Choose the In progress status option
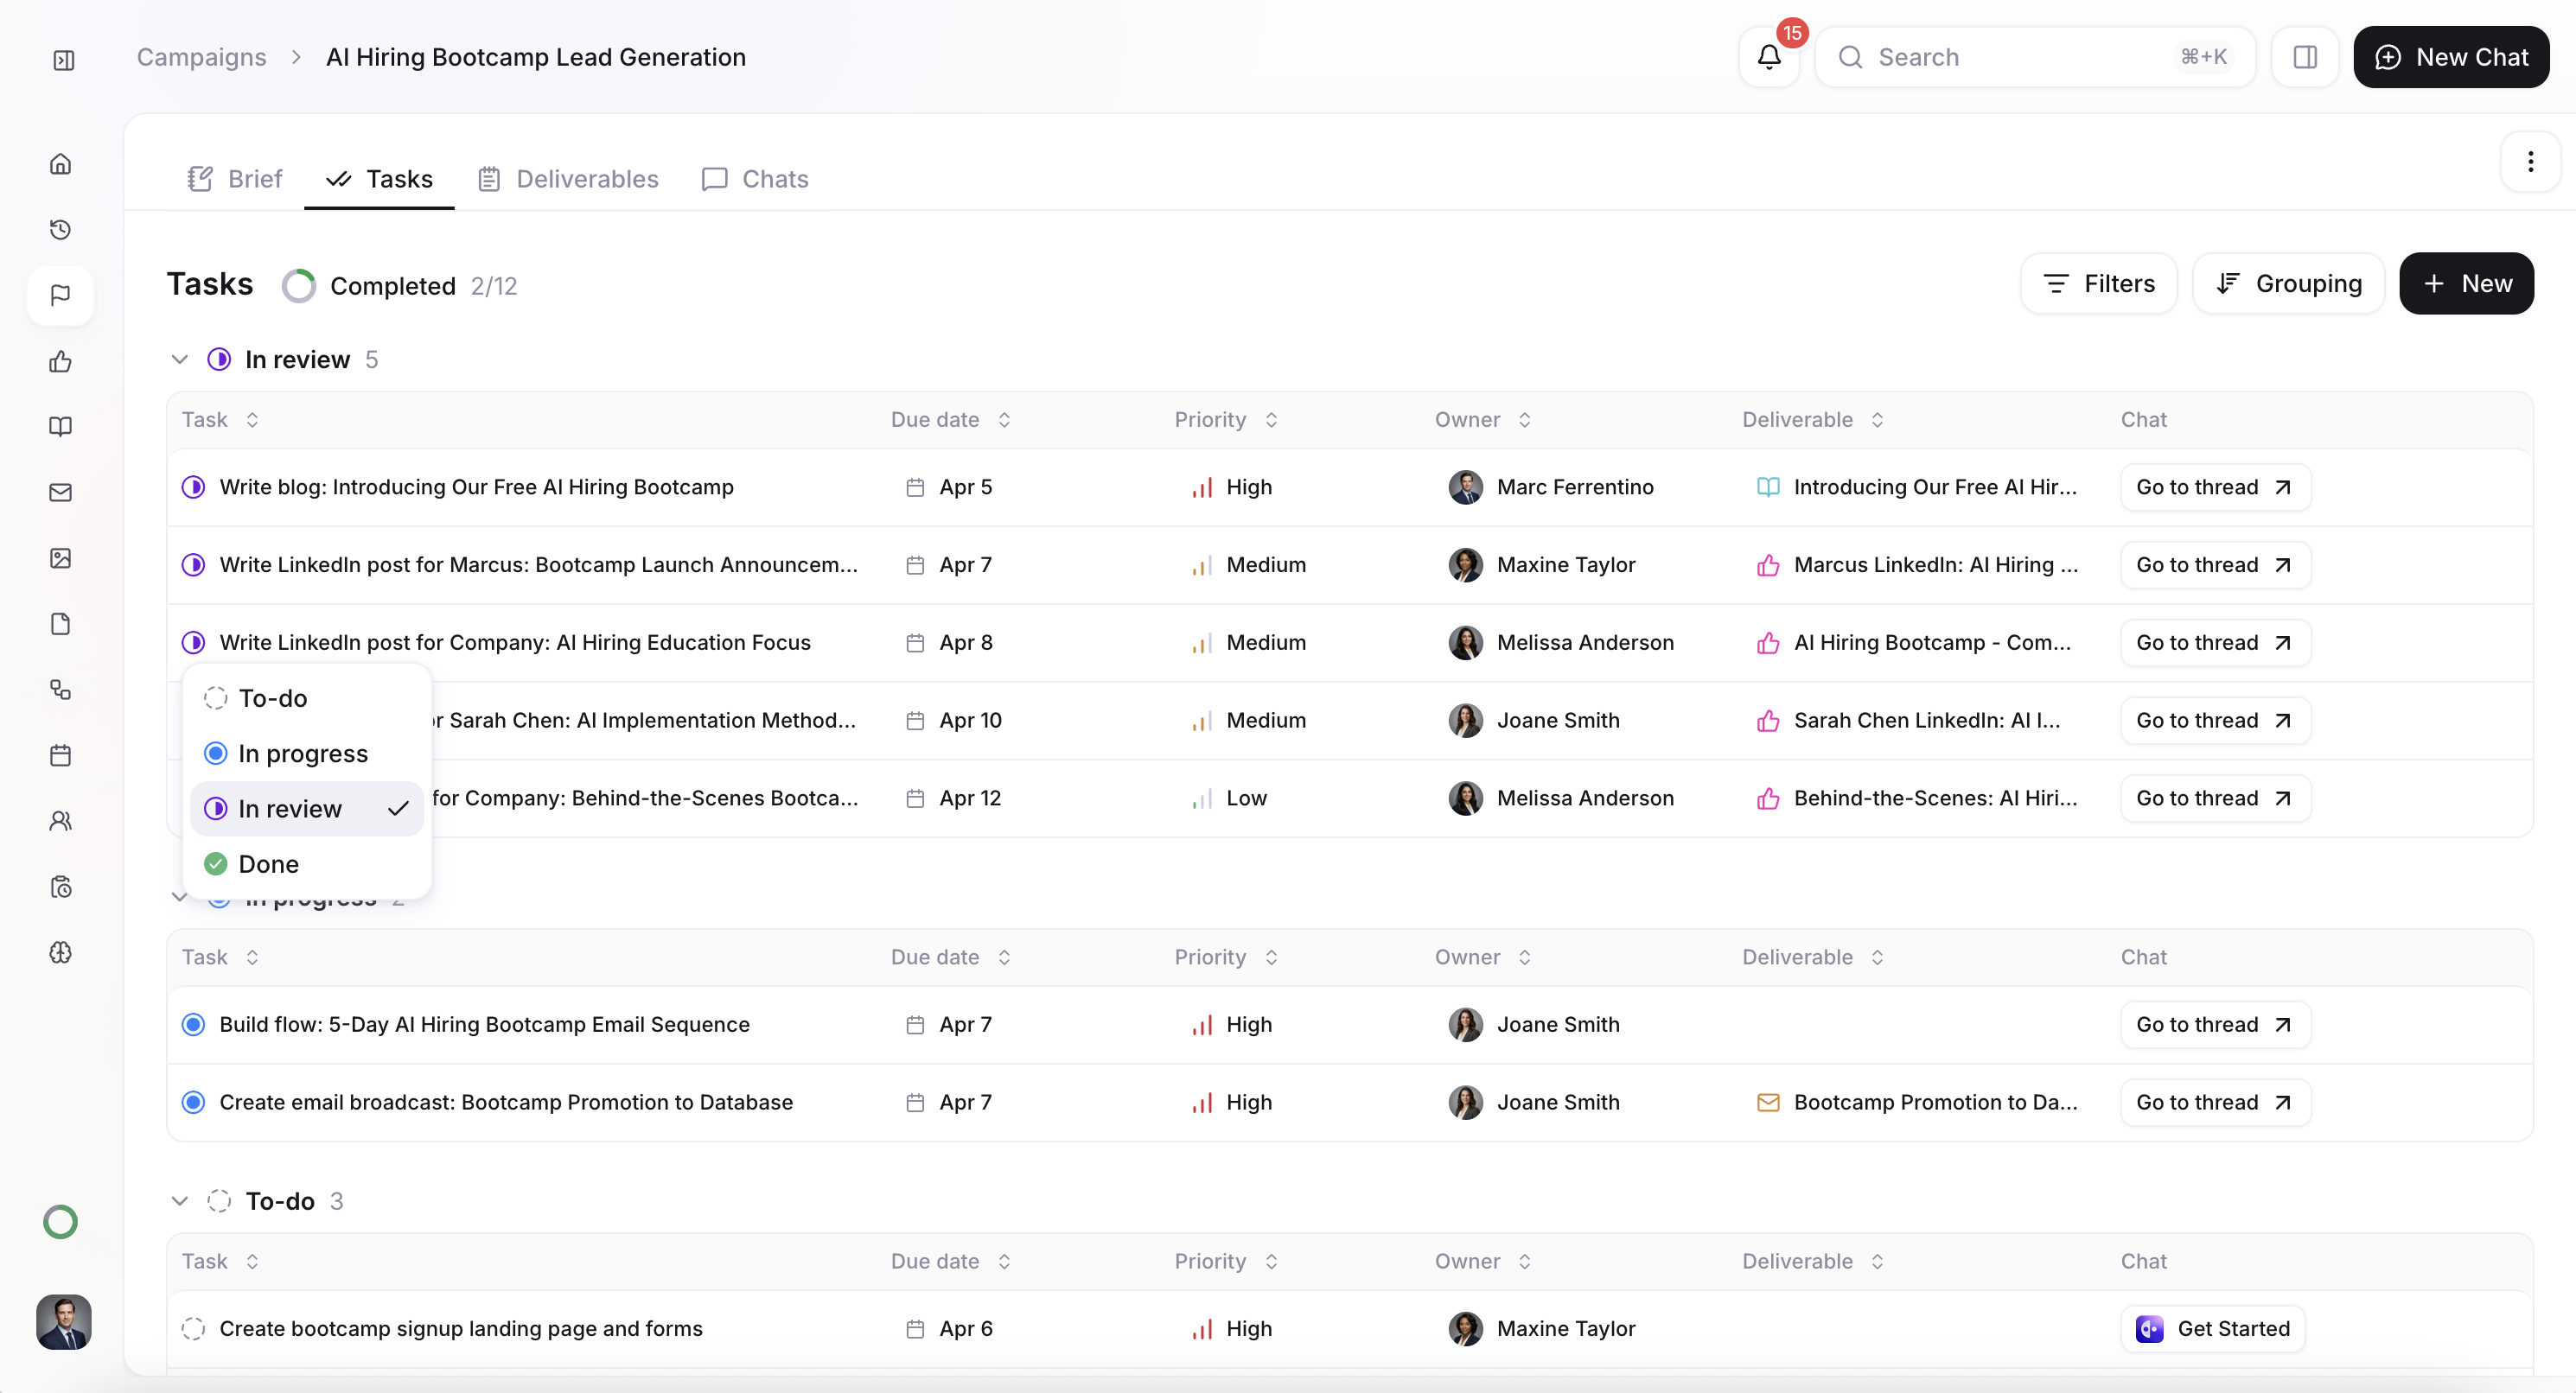This screenshot has height=1393, width=2576. click(302, 753)
